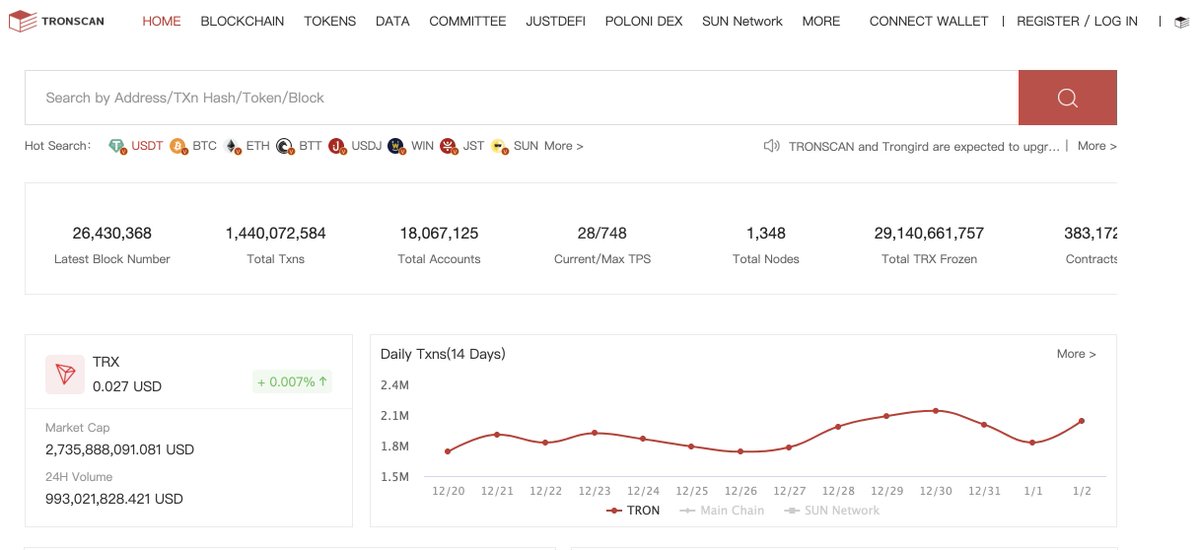Screen dimensions: 1200x550
Task: Open the TOKENS menu
Action: 330,21
